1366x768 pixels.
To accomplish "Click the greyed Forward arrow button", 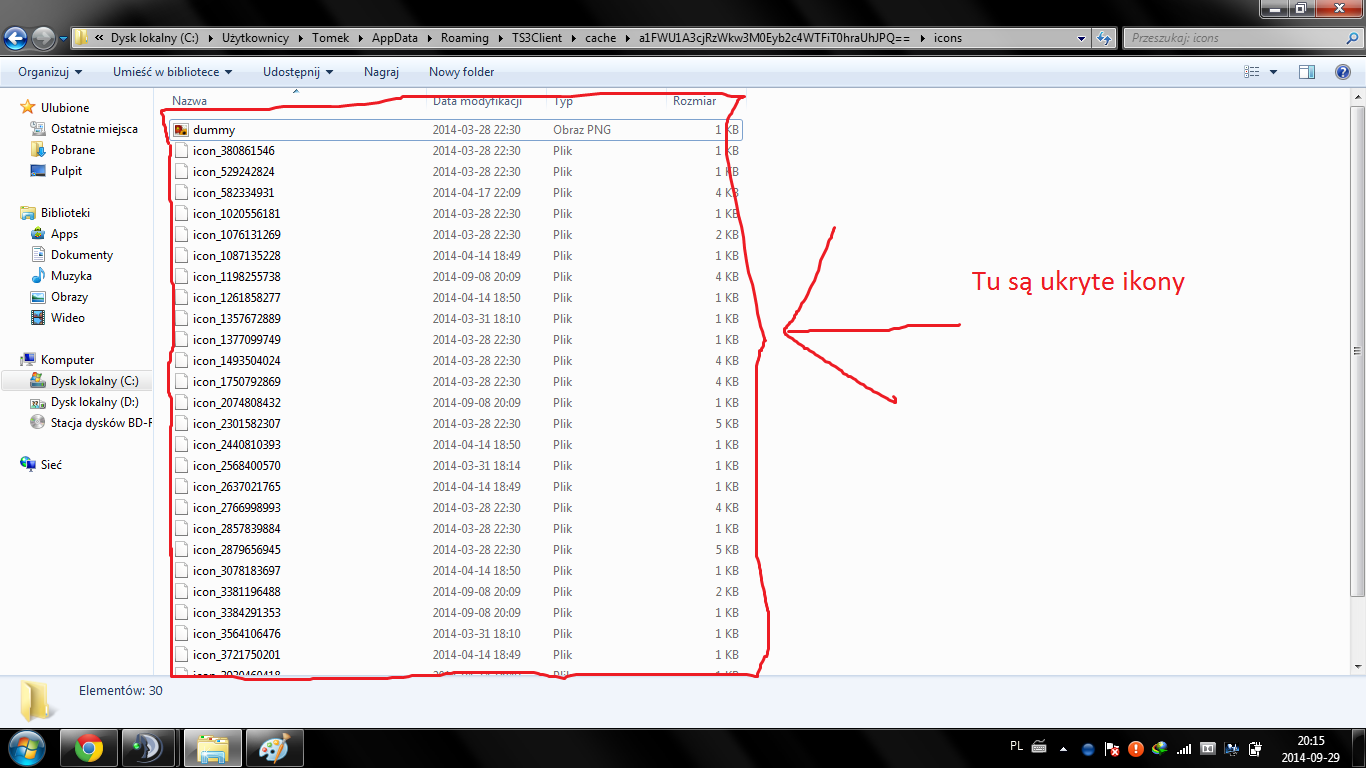I will 43,38.
